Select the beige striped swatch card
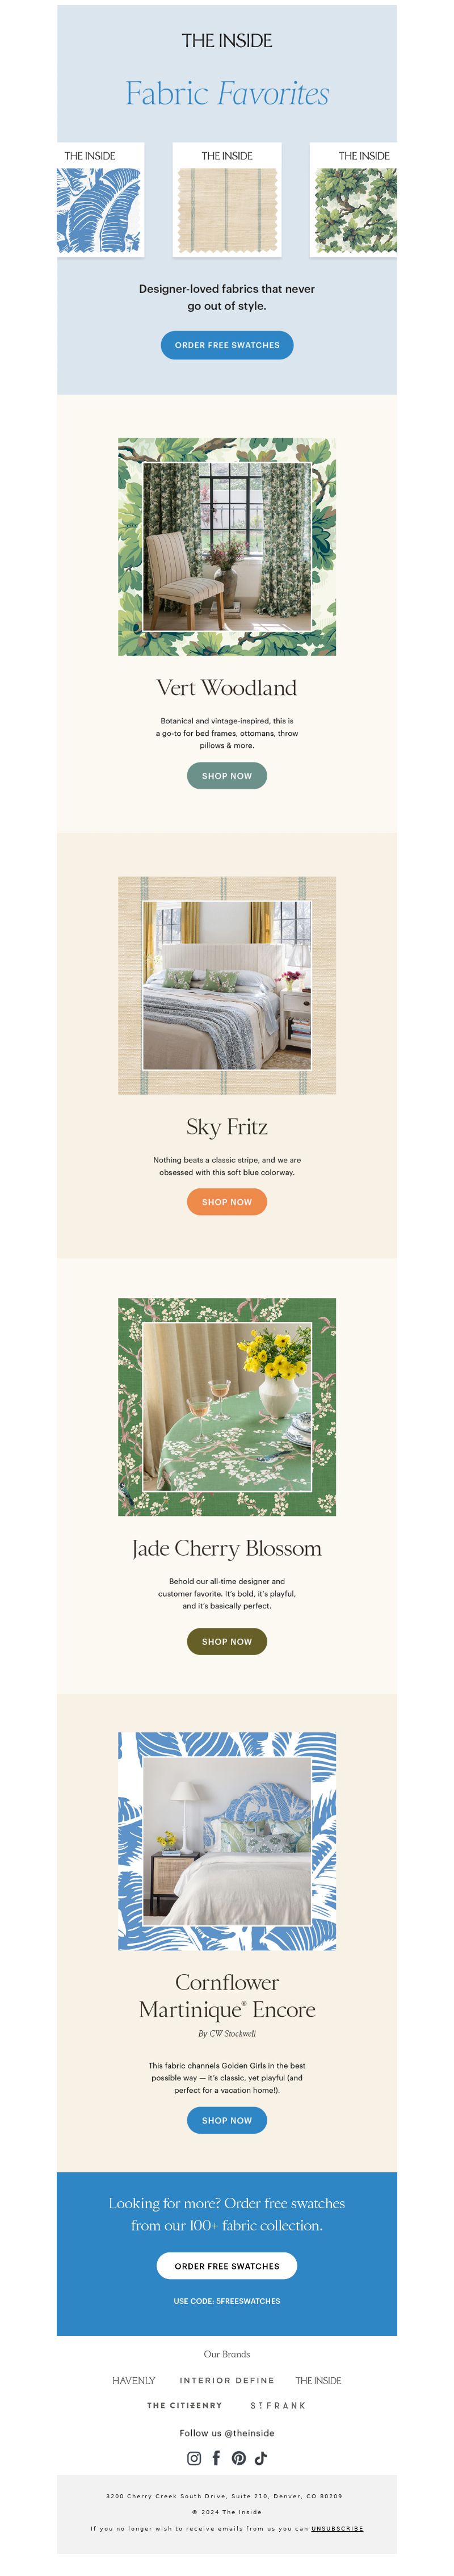The height and width of the screenshot is (2576, 454). click(x=227, y=200)
